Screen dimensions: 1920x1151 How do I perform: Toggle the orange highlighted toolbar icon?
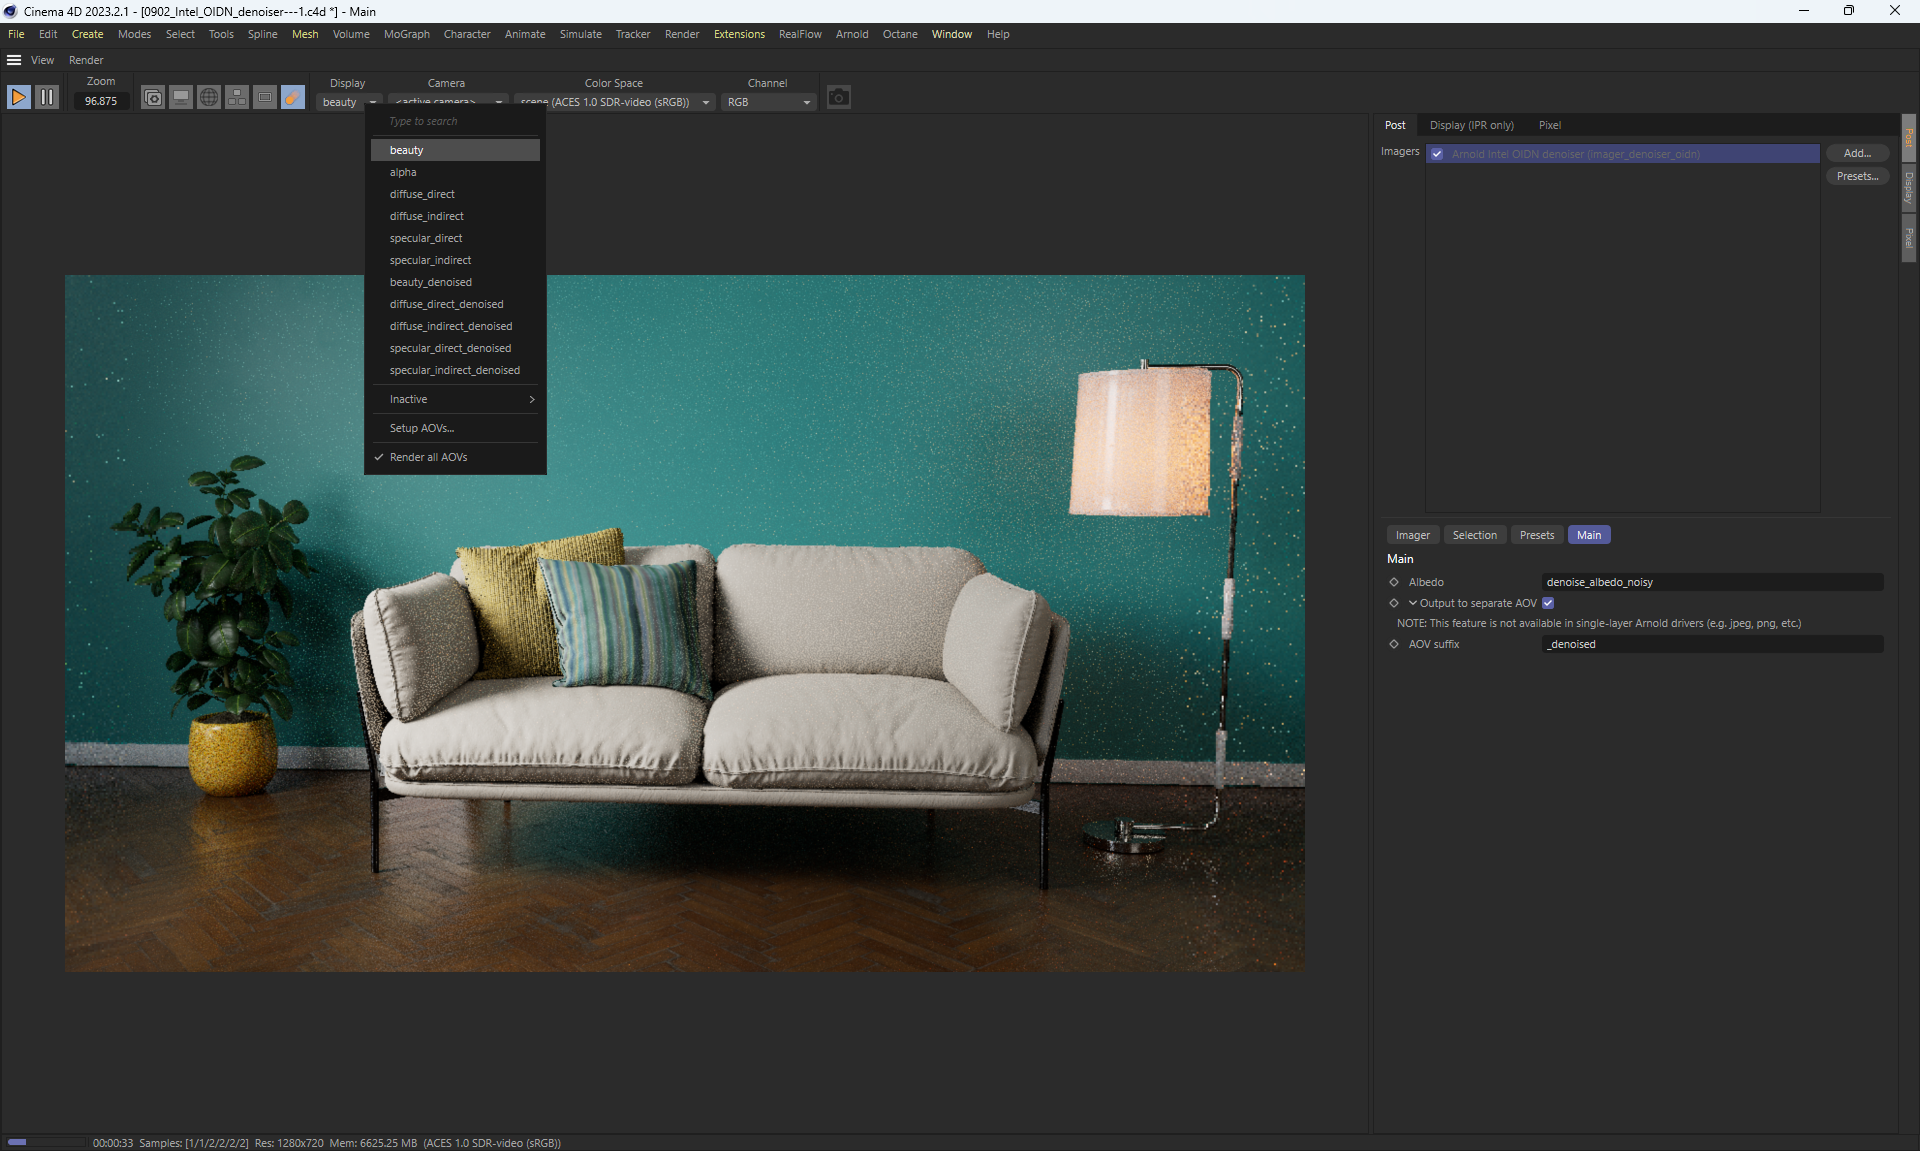click(x=292, y=97)
